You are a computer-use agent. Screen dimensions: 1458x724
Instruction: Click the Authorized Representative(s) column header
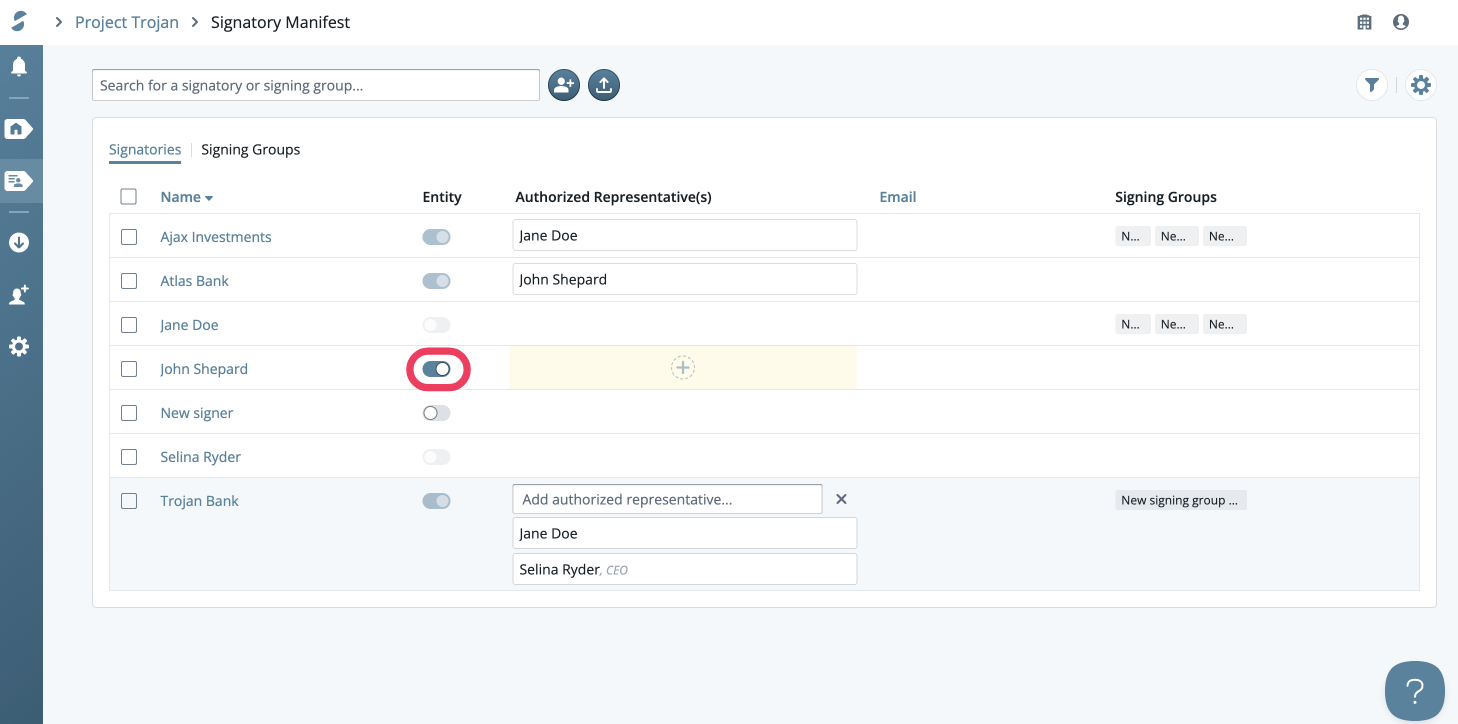pos(613,197)
